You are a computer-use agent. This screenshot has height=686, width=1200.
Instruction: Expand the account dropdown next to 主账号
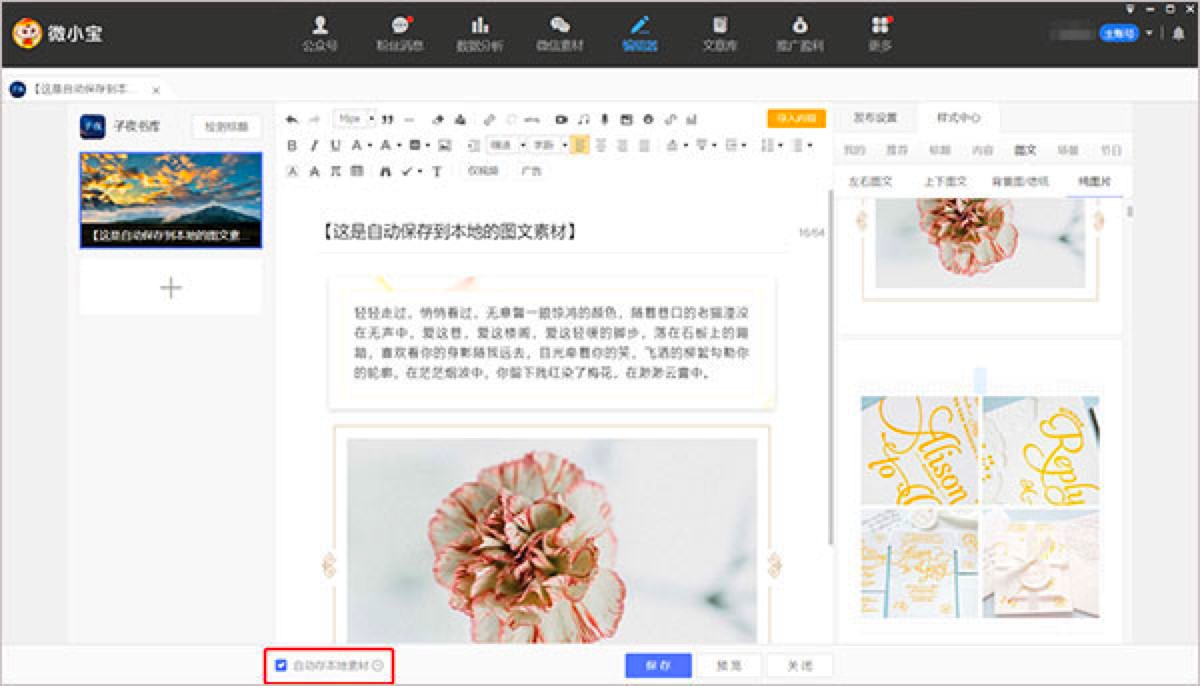coord(1149,33)
